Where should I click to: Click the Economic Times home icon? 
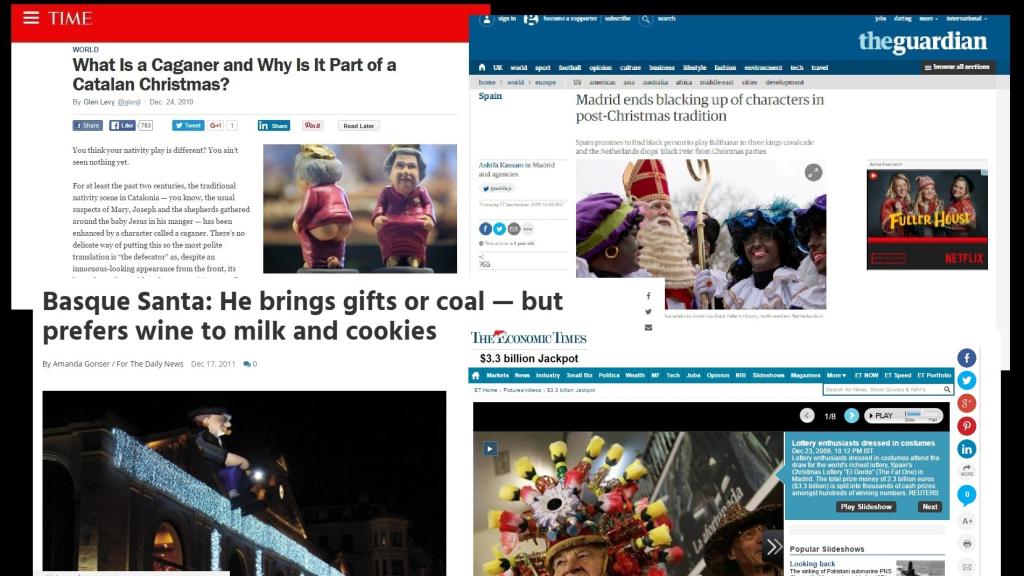coord(475,376)
